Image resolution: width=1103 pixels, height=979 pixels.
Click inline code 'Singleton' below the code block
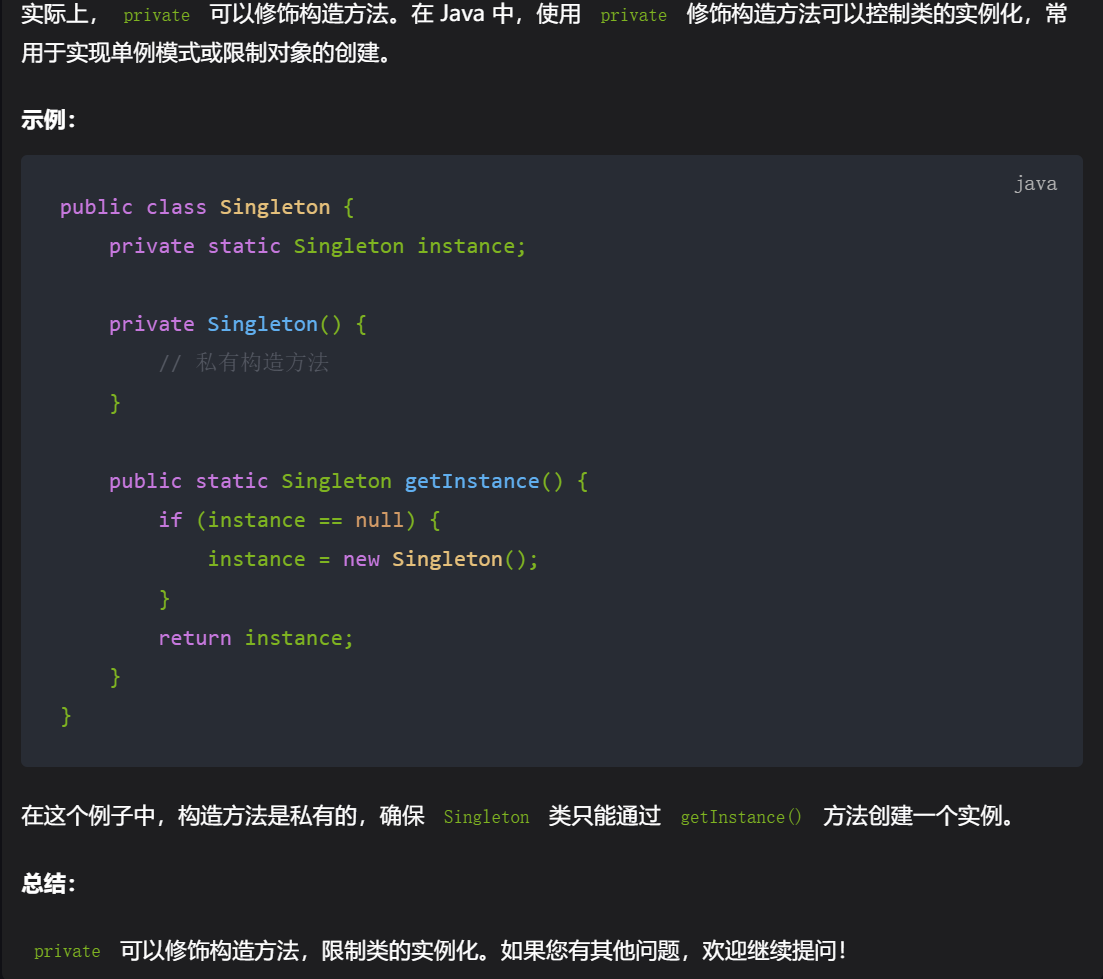(486, 817)
